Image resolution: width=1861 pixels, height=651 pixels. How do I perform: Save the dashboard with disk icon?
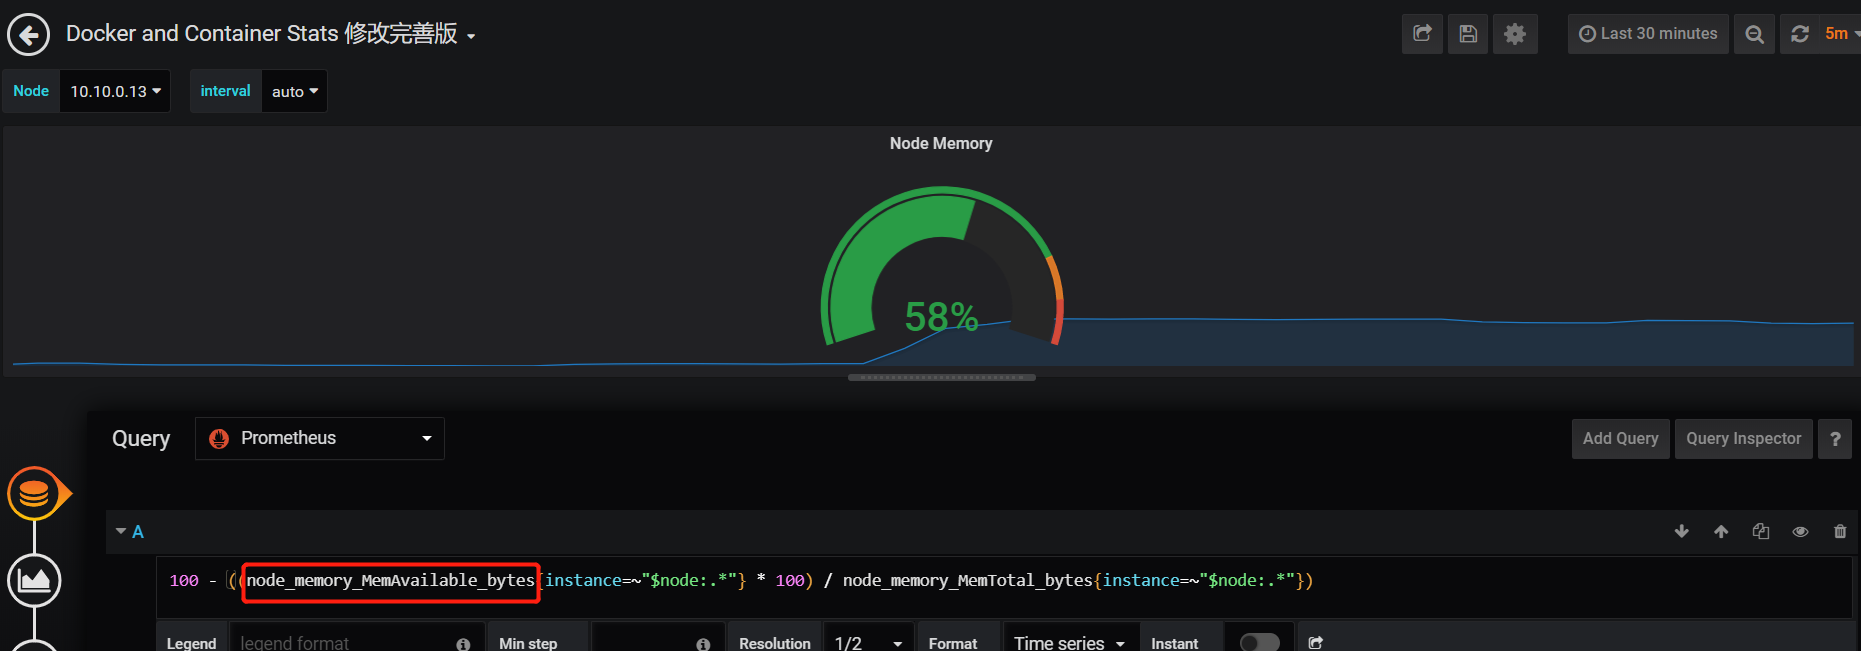(1468, 34)
